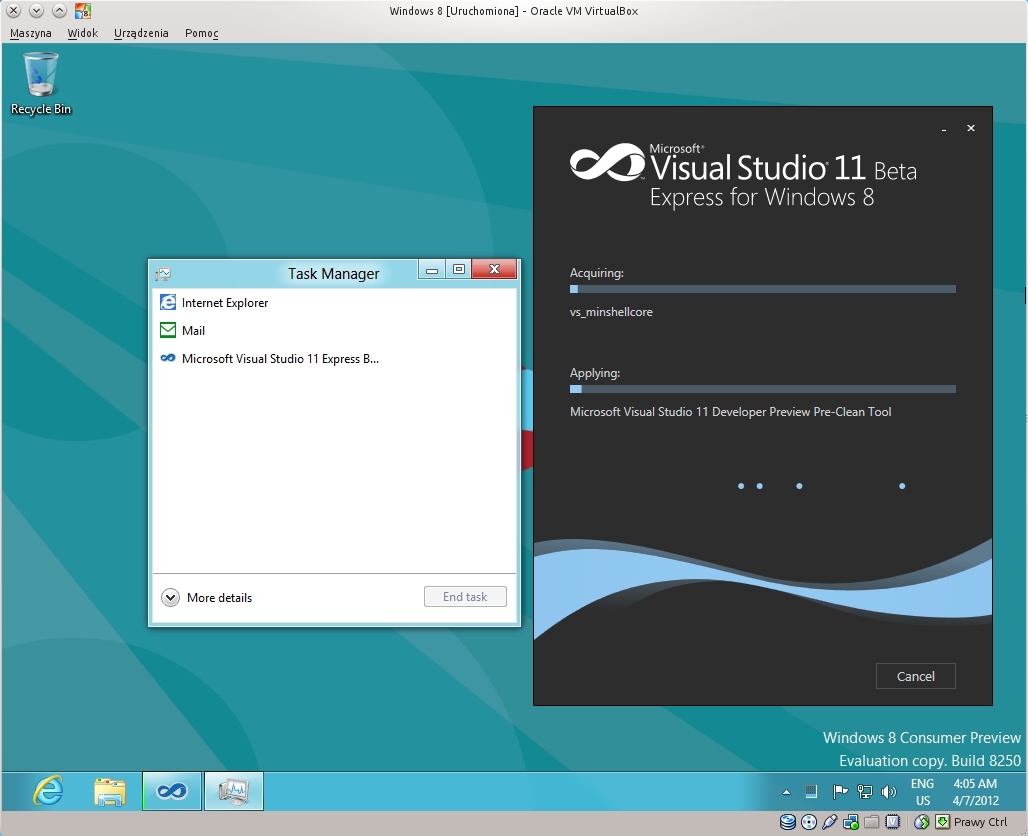Maximize the Task Manager window

point(459,269)
